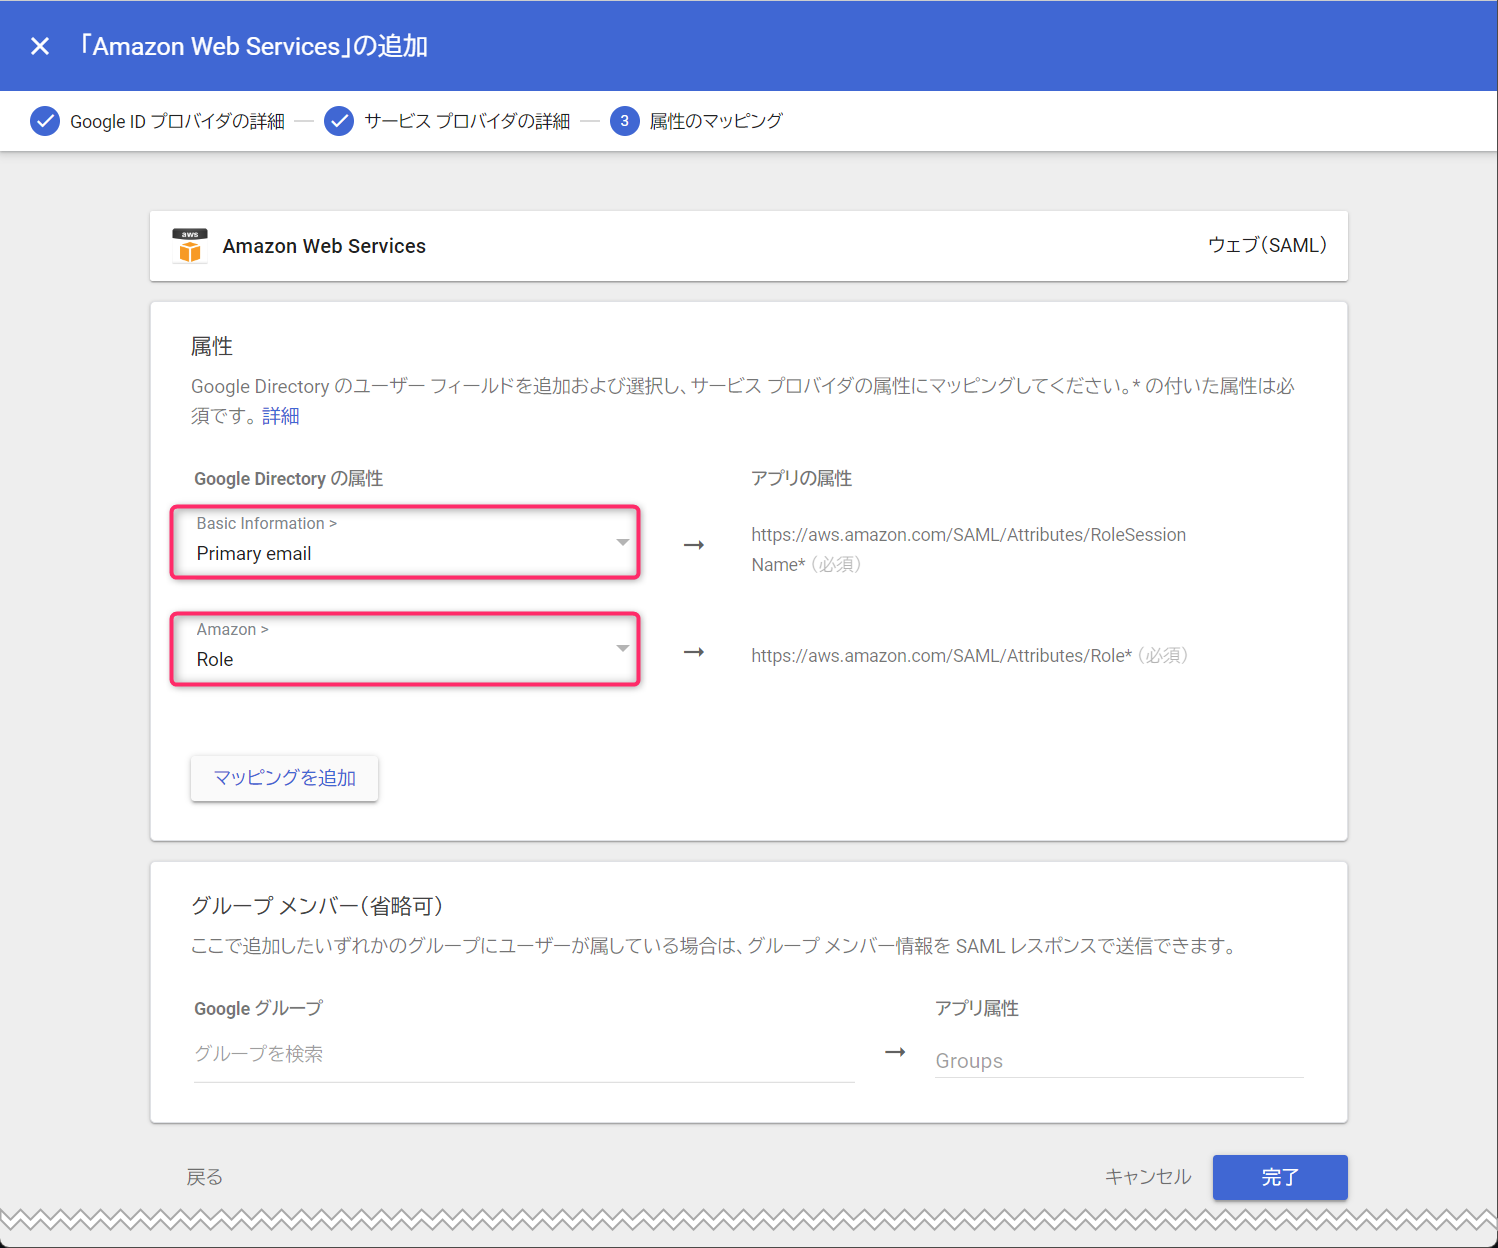Viewport: 1498px width, 1248px height.
Task: Open the Primary email attribute dropdown
Action: [405, 542]
